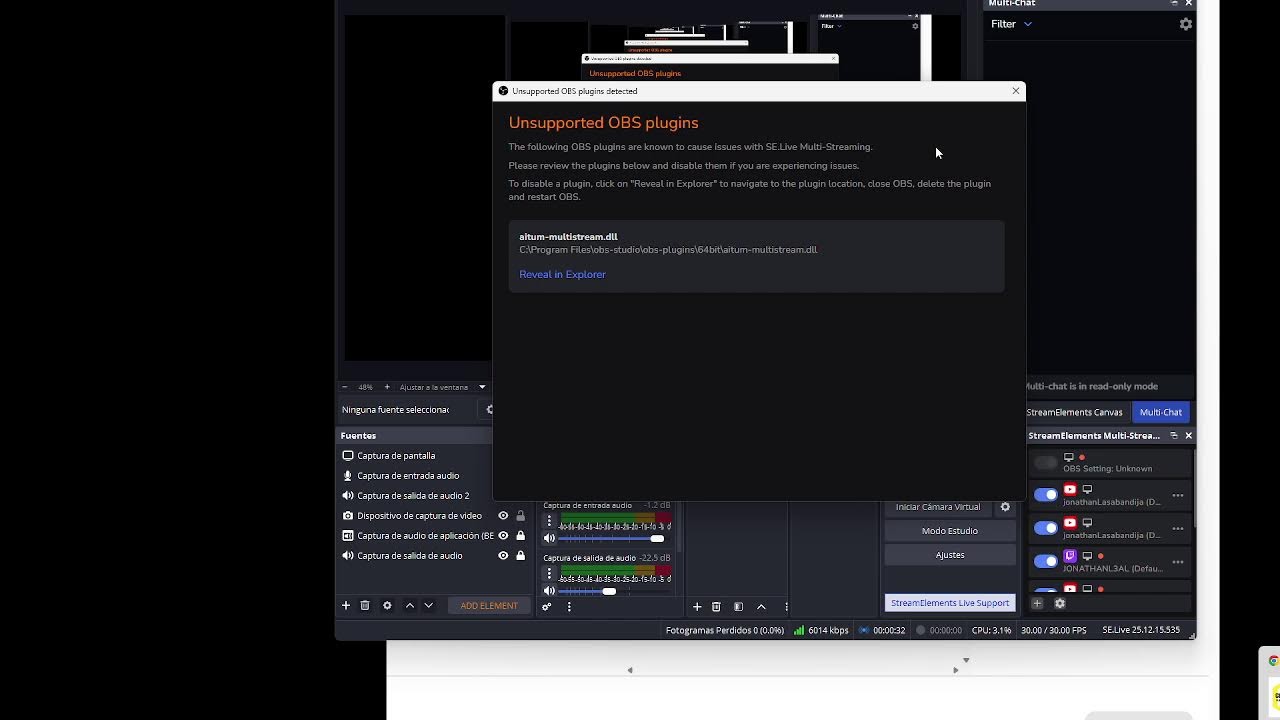Click ADD ELEMENT button

[489, 606]
